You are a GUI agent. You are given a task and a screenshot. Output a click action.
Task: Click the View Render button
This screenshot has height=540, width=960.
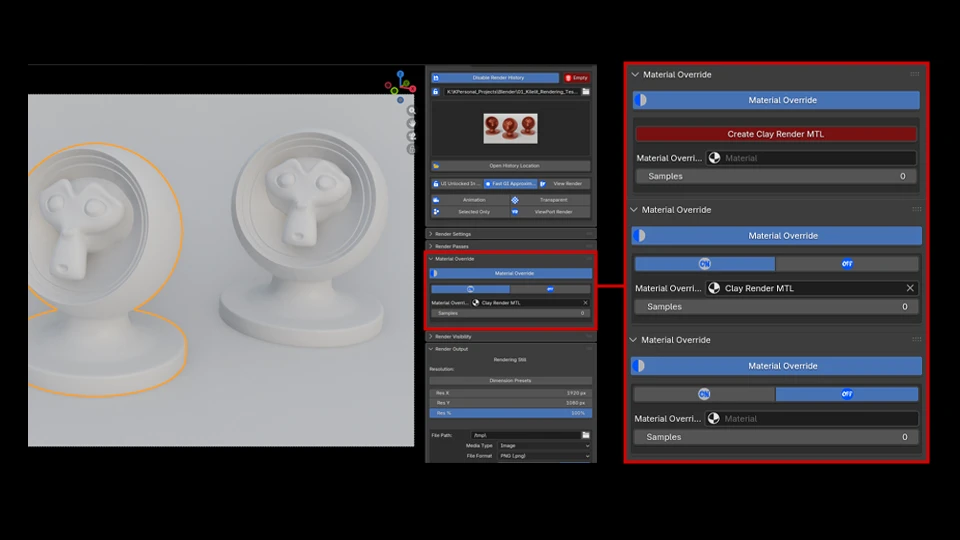[564, 184]
